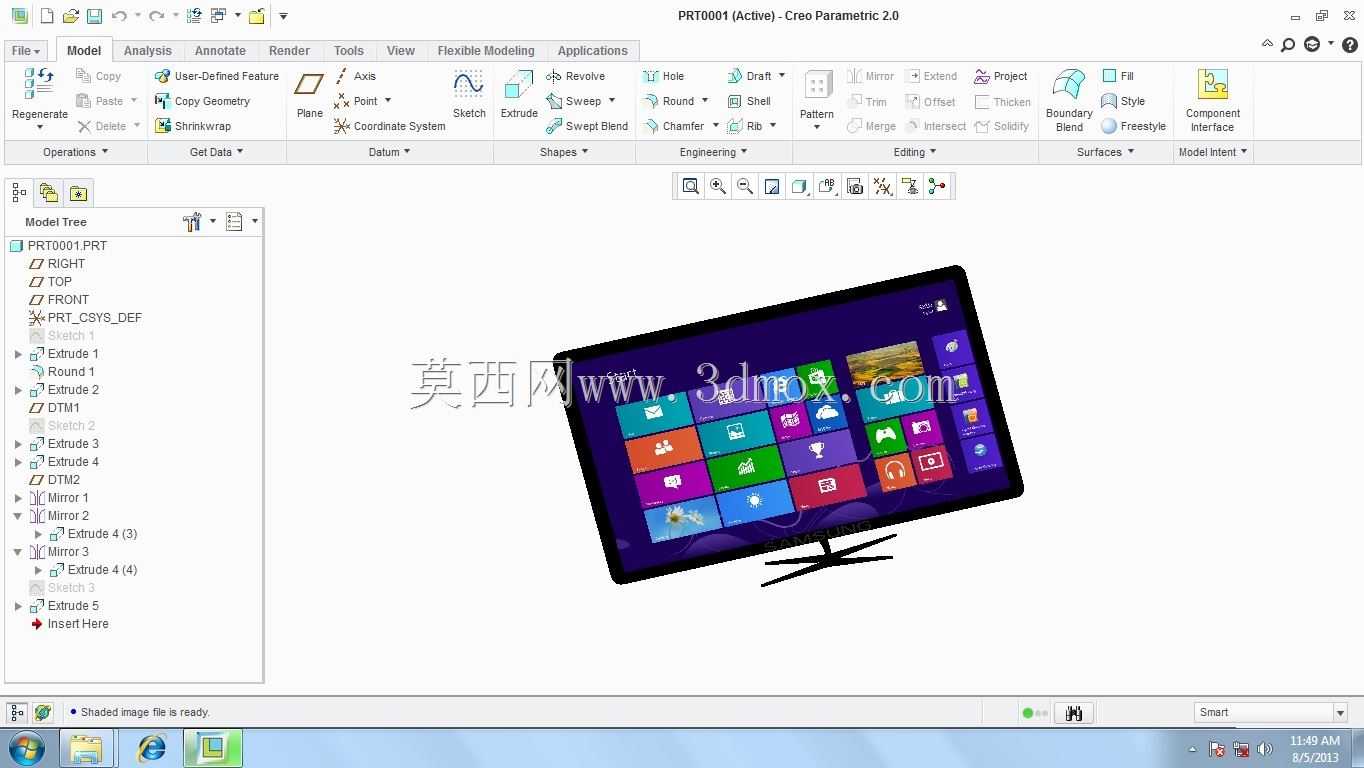The width and height of the screenshot is (1364, 768).
Task: Click the Zoom Out icon
Action: pos(745,186)
